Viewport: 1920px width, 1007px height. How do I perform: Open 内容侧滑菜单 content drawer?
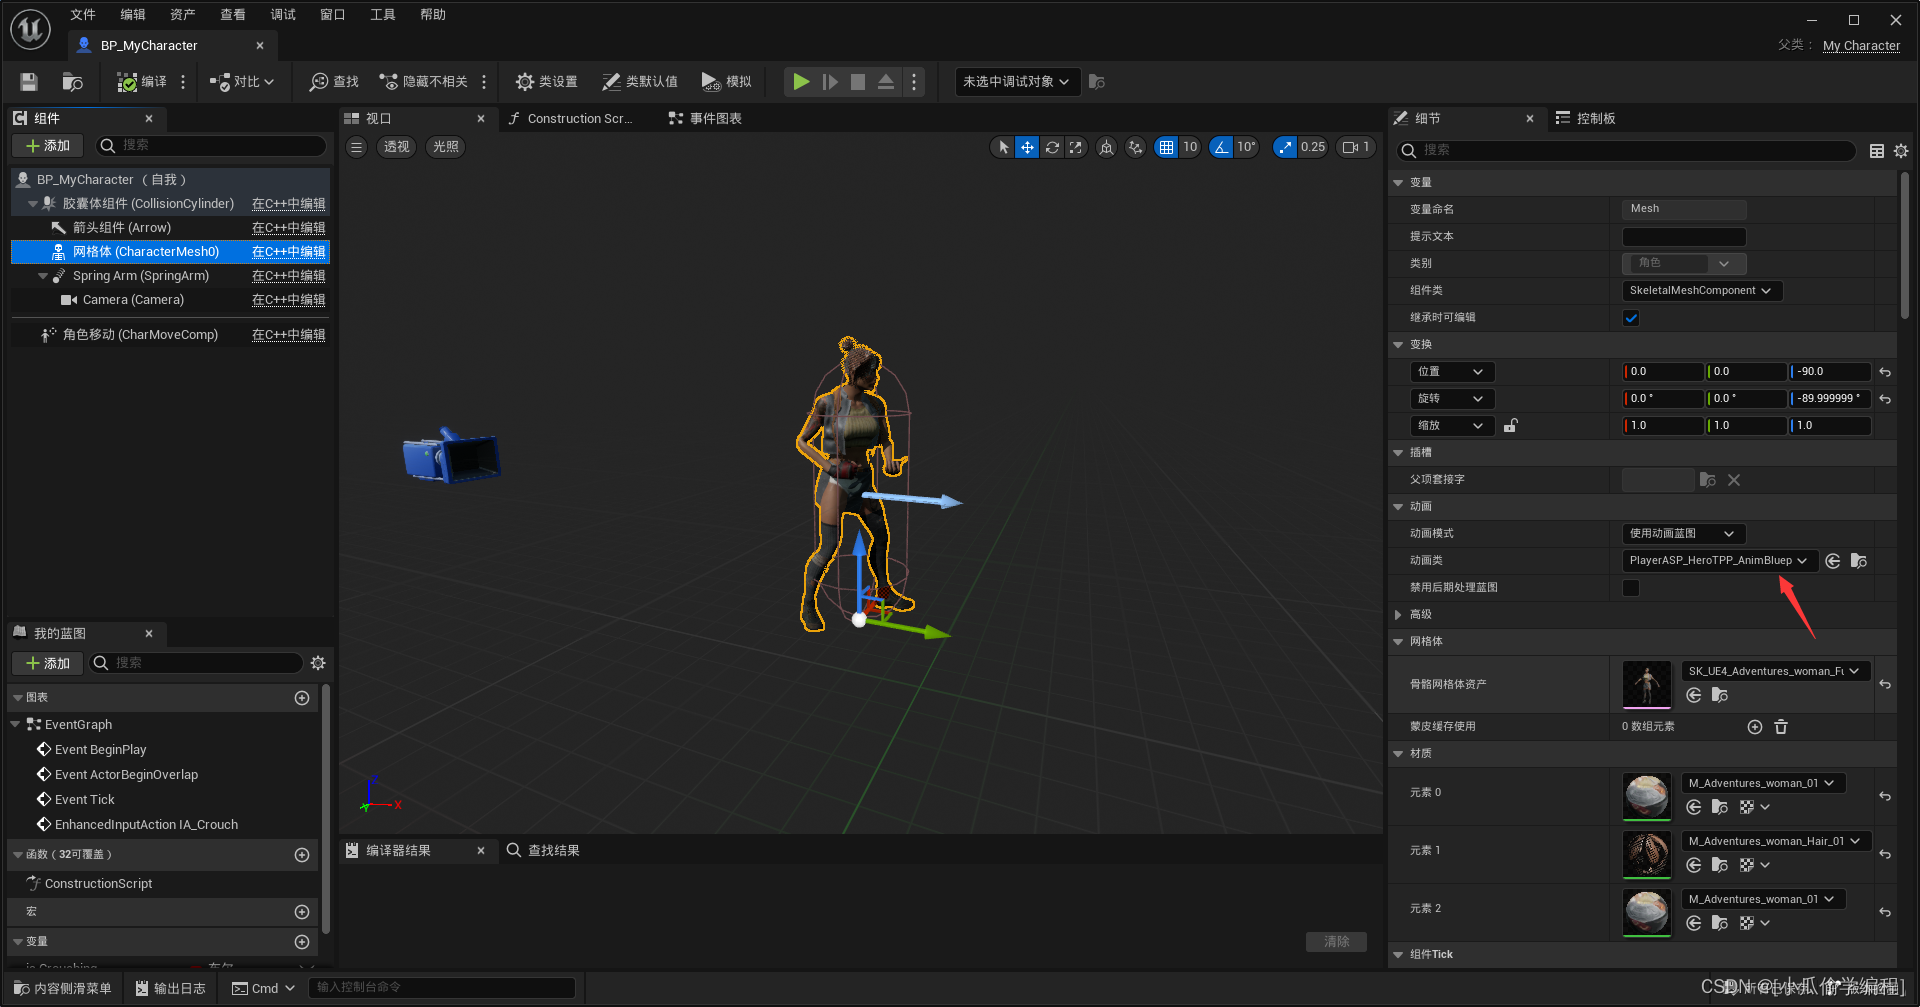(63, 988)
